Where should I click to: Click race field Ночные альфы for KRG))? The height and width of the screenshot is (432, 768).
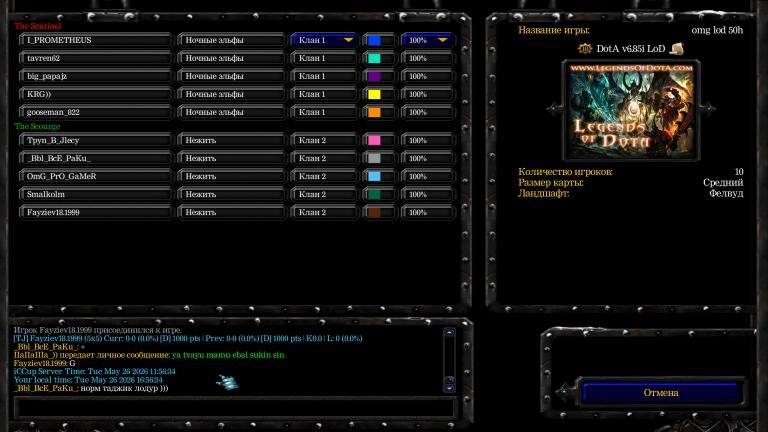coord(231,94)
